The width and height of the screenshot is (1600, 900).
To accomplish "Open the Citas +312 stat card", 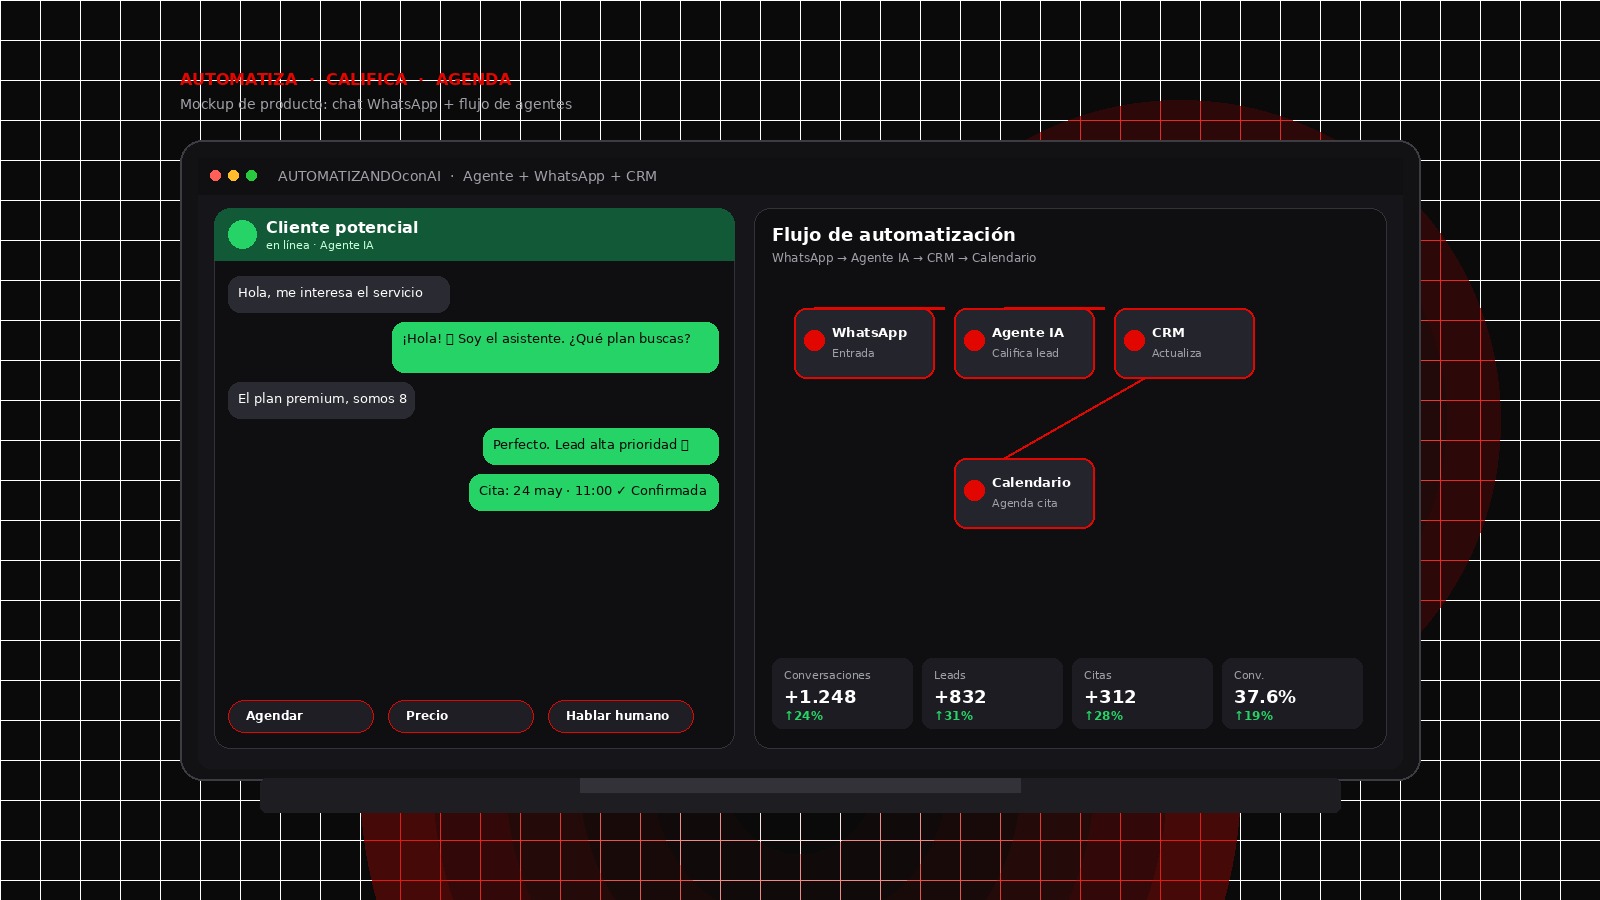I will coord(1142,693).
